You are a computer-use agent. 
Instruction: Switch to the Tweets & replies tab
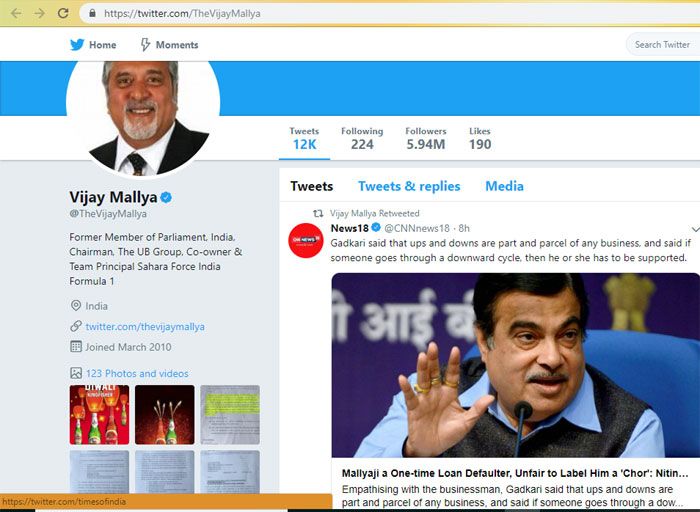tap(409, 186)
